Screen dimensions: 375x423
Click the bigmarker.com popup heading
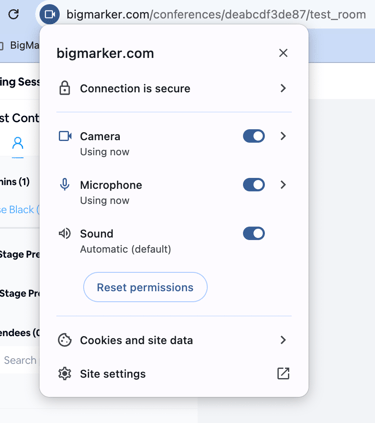click(x=105, y=53)
